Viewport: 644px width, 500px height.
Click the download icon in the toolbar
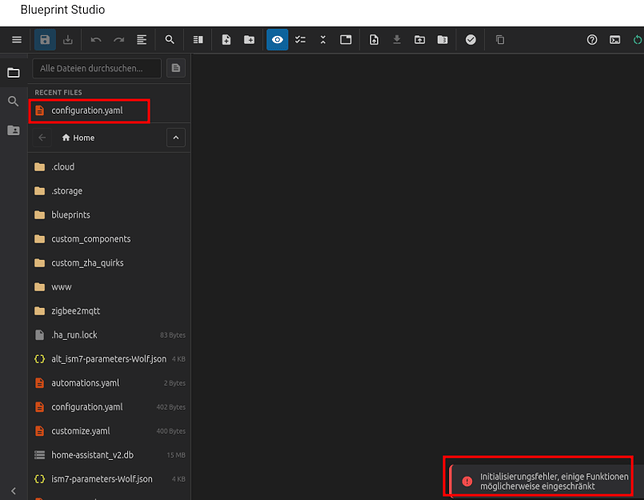click(x=397, y=40)
